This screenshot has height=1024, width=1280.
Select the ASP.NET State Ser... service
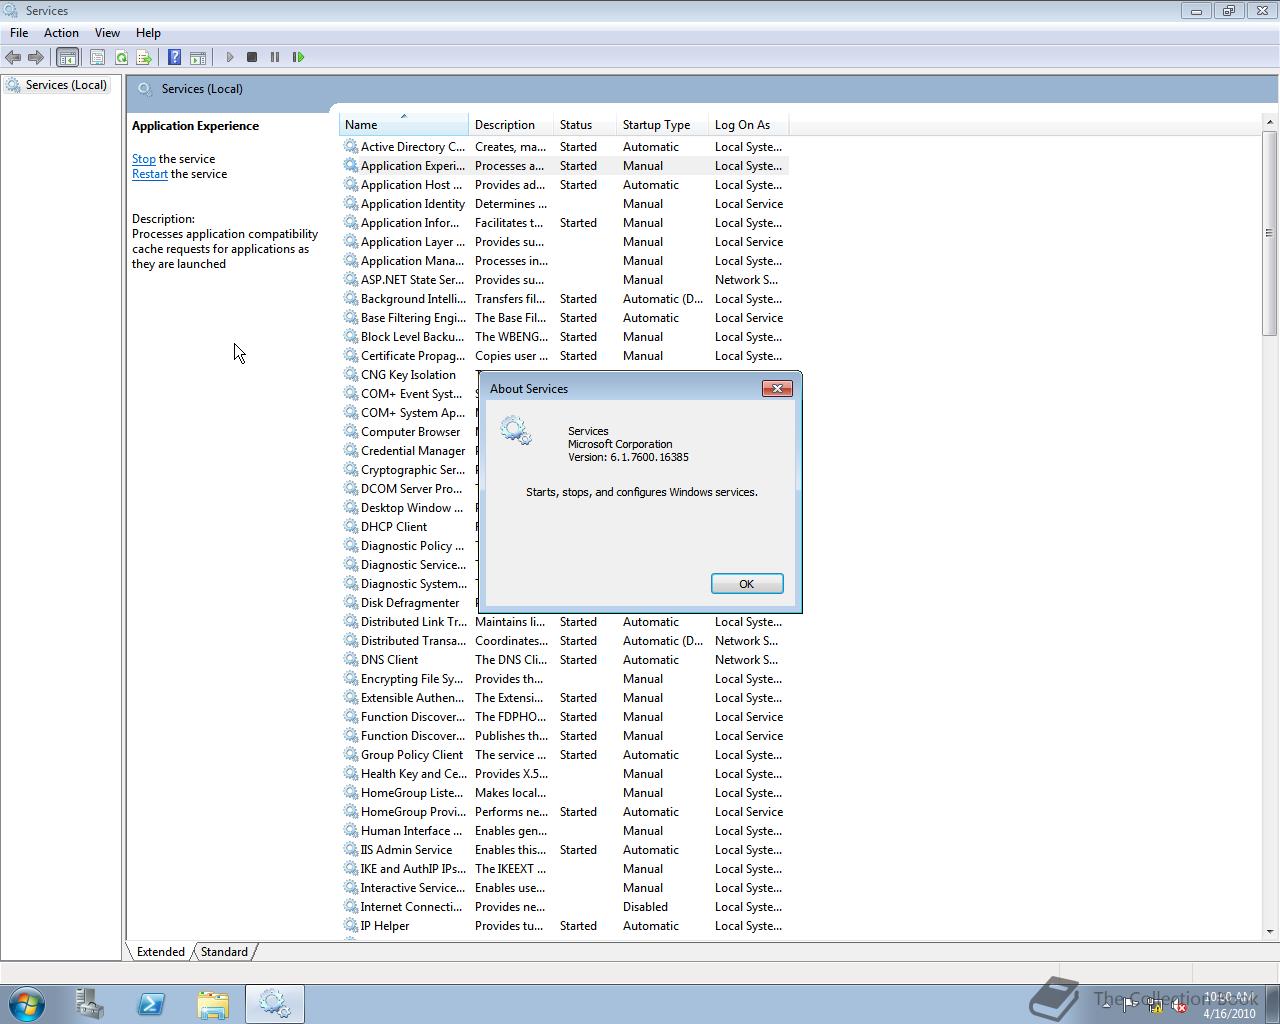click(565, 280)
